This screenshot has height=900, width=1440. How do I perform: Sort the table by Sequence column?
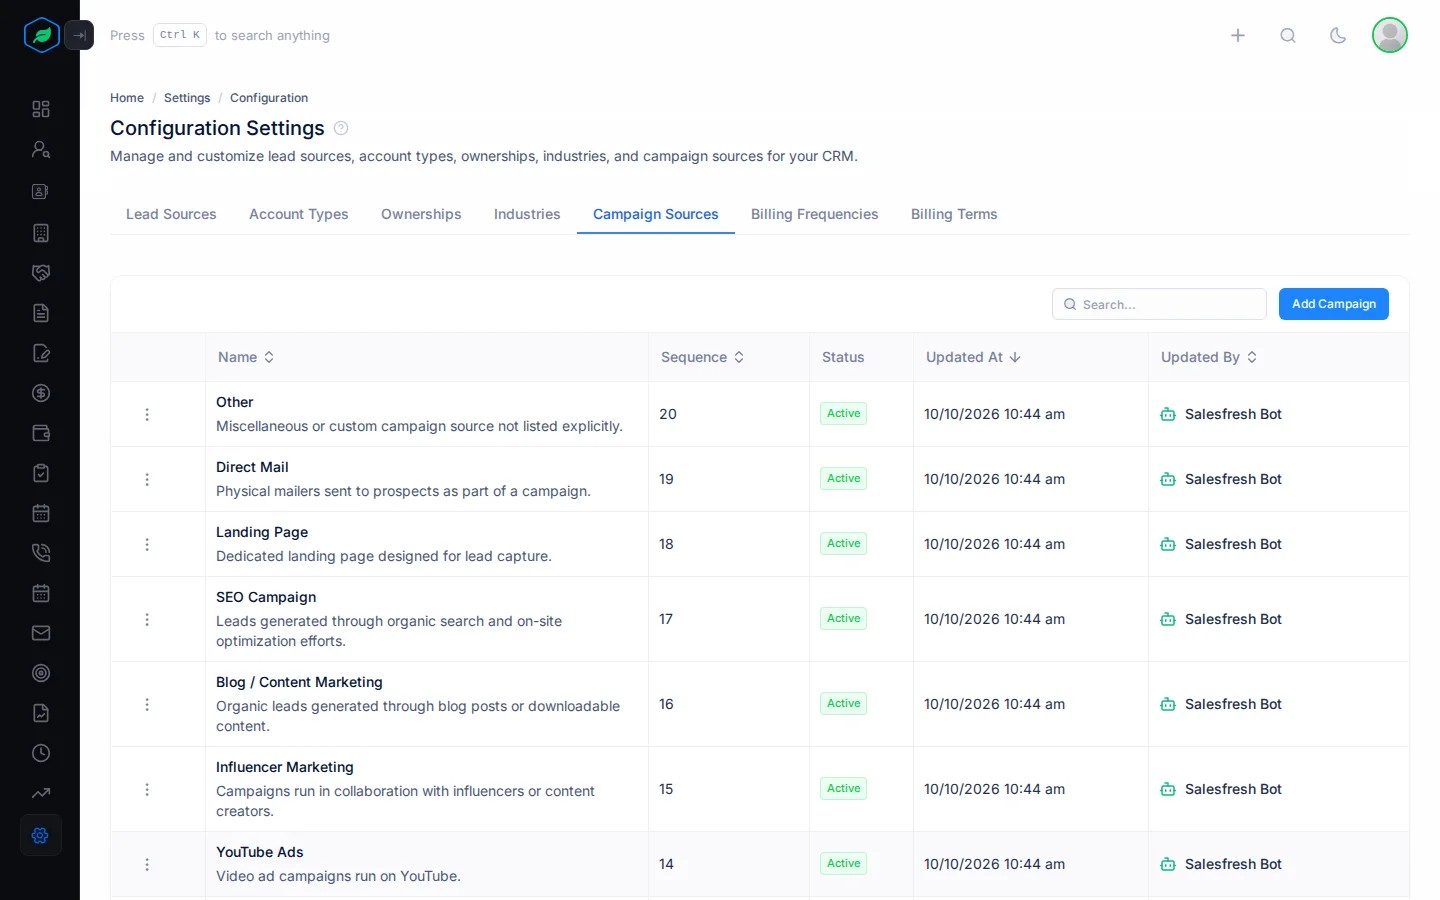(703, 357)
